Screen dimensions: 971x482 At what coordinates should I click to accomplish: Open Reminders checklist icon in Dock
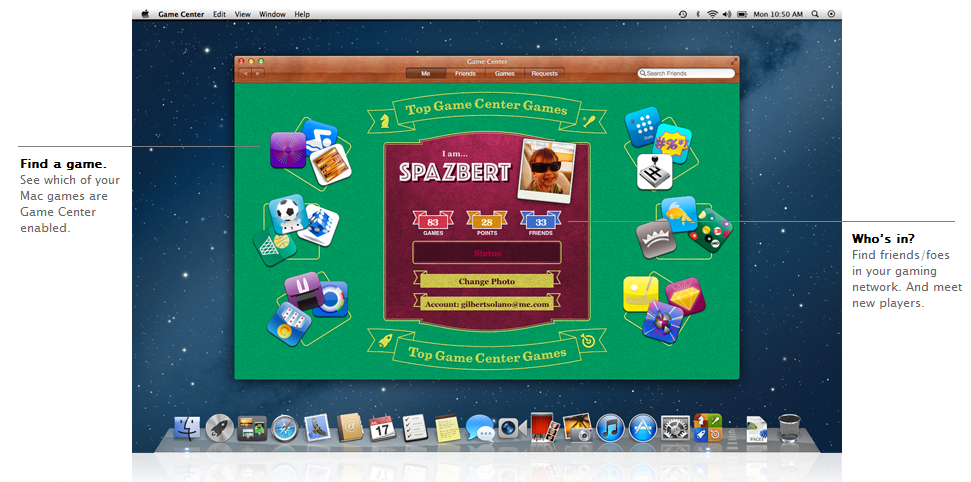[414, 428]
